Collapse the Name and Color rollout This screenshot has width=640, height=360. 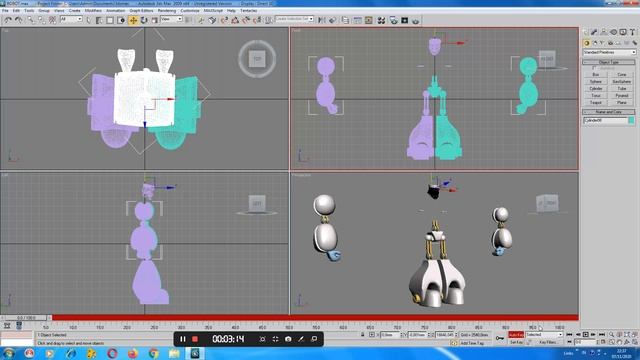(x=609, y=112)
